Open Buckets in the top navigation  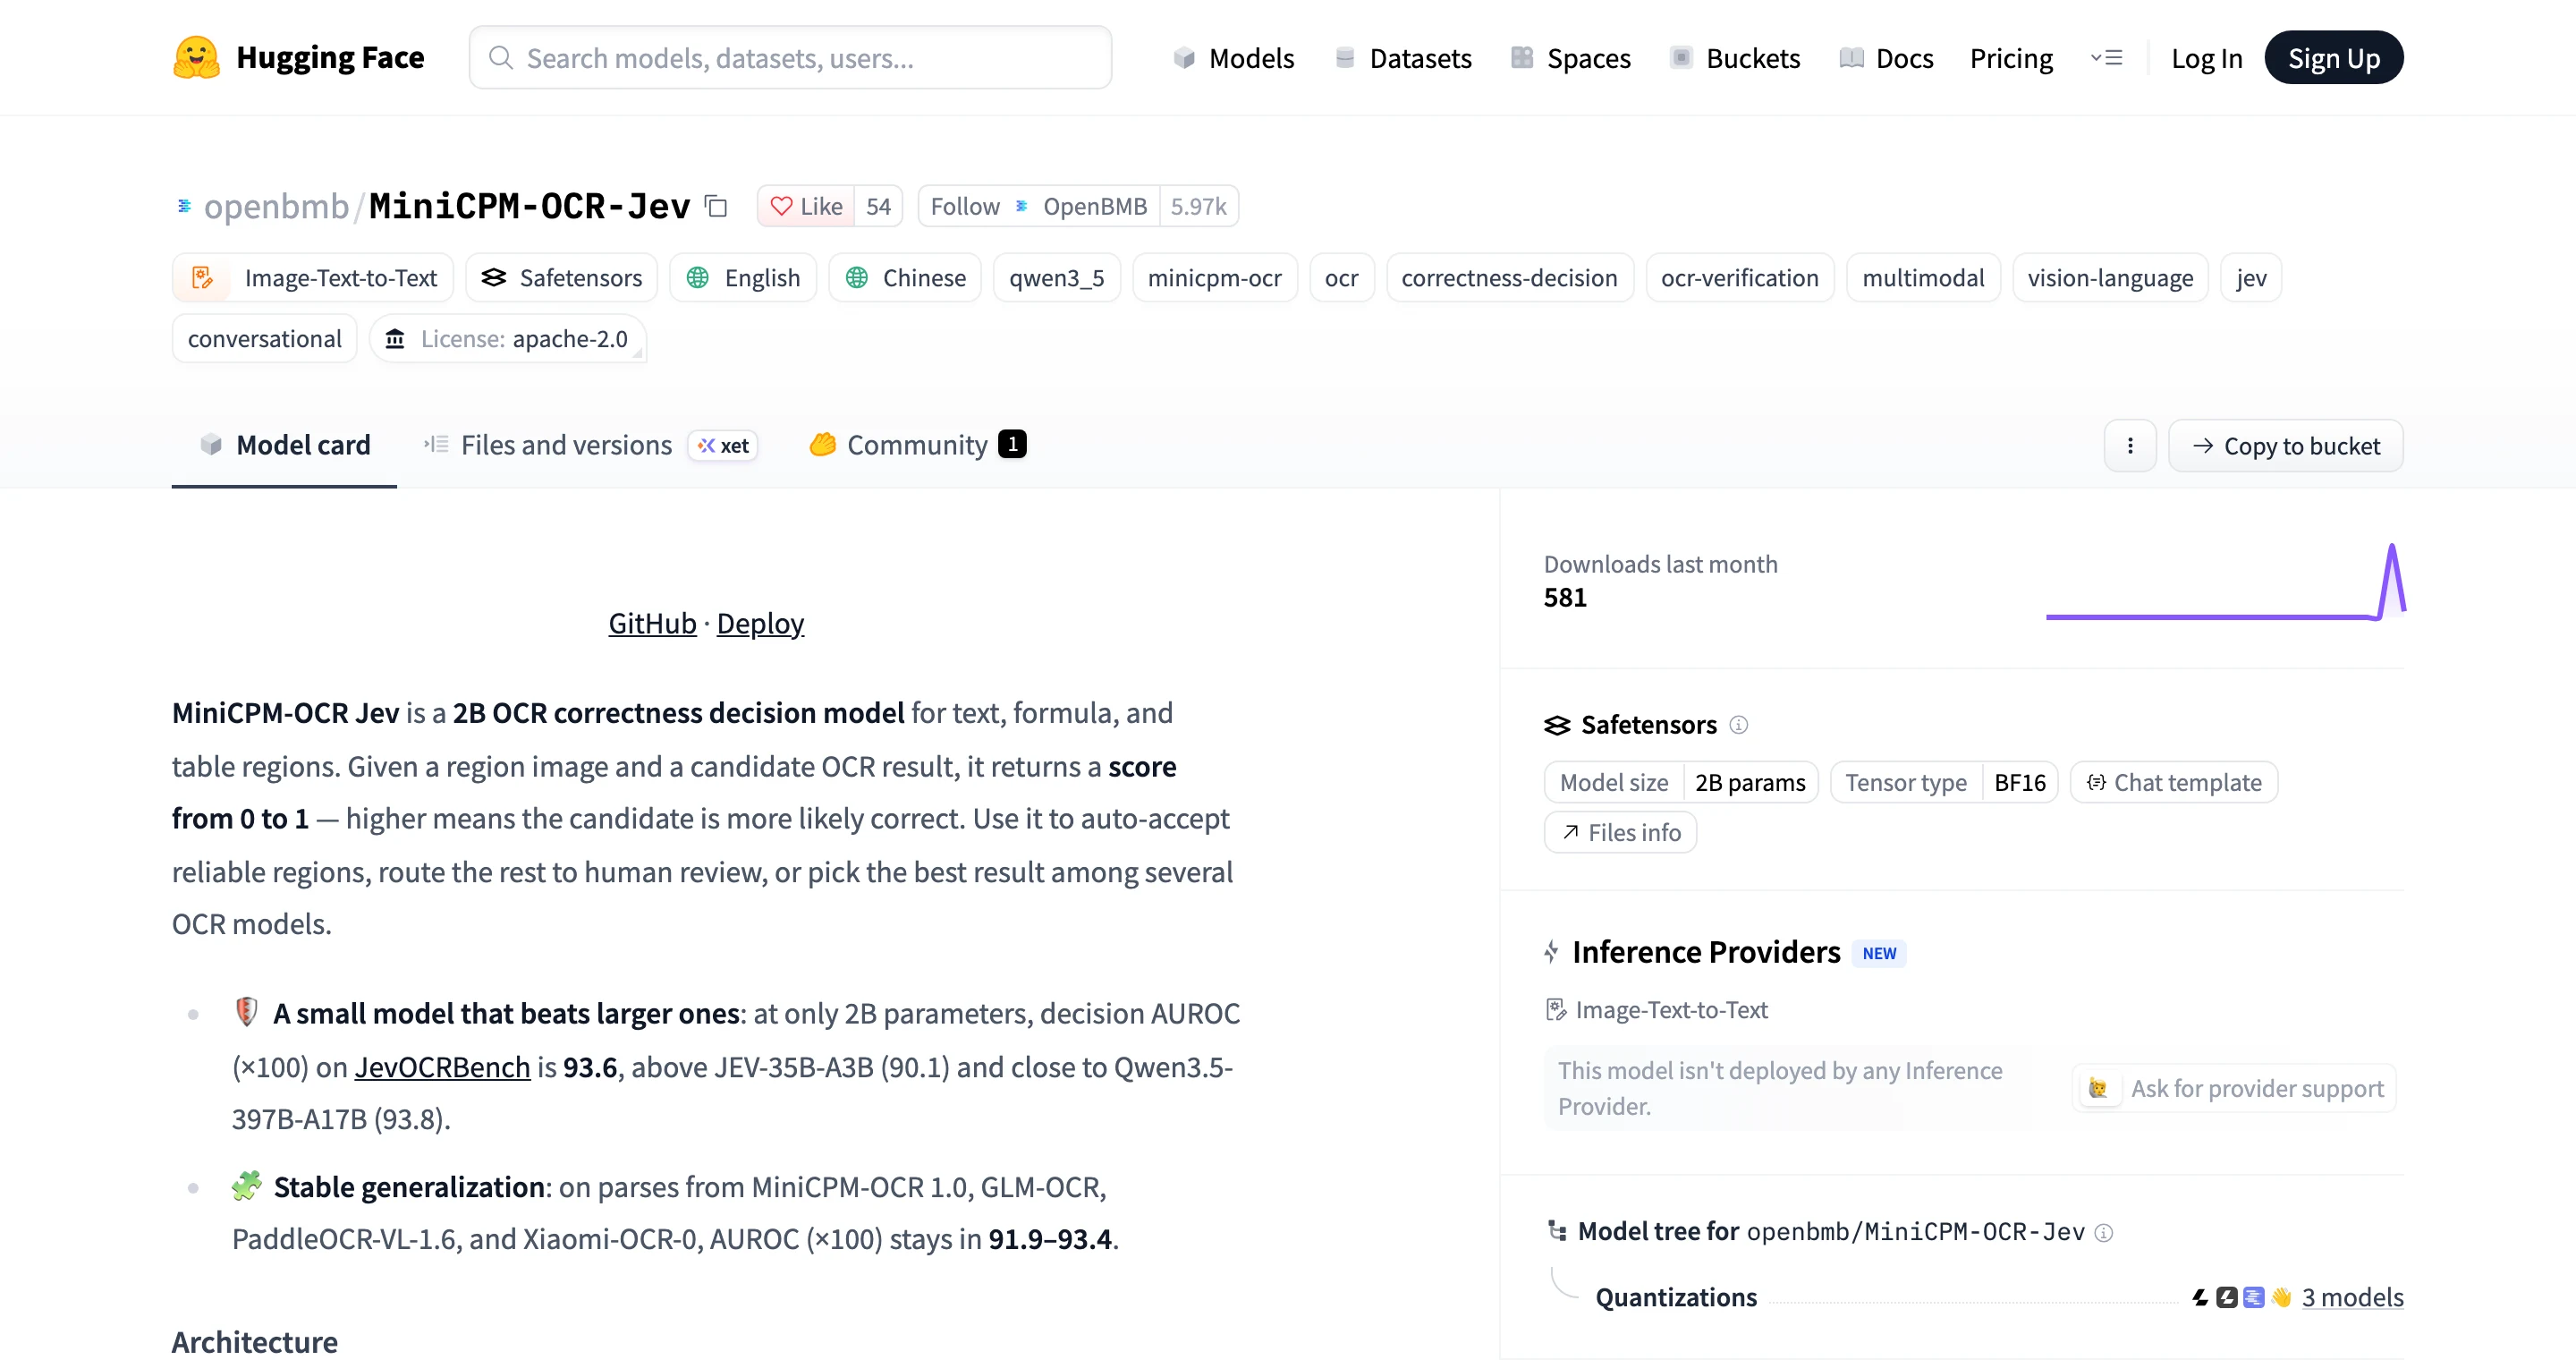click(x=1735, y=58)
